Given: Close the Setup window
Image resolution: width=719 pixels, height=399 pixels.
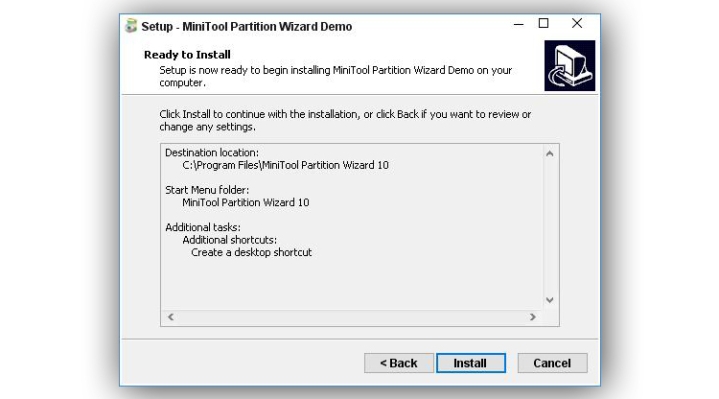Looking at the screenshot, I should coord(577,24).
